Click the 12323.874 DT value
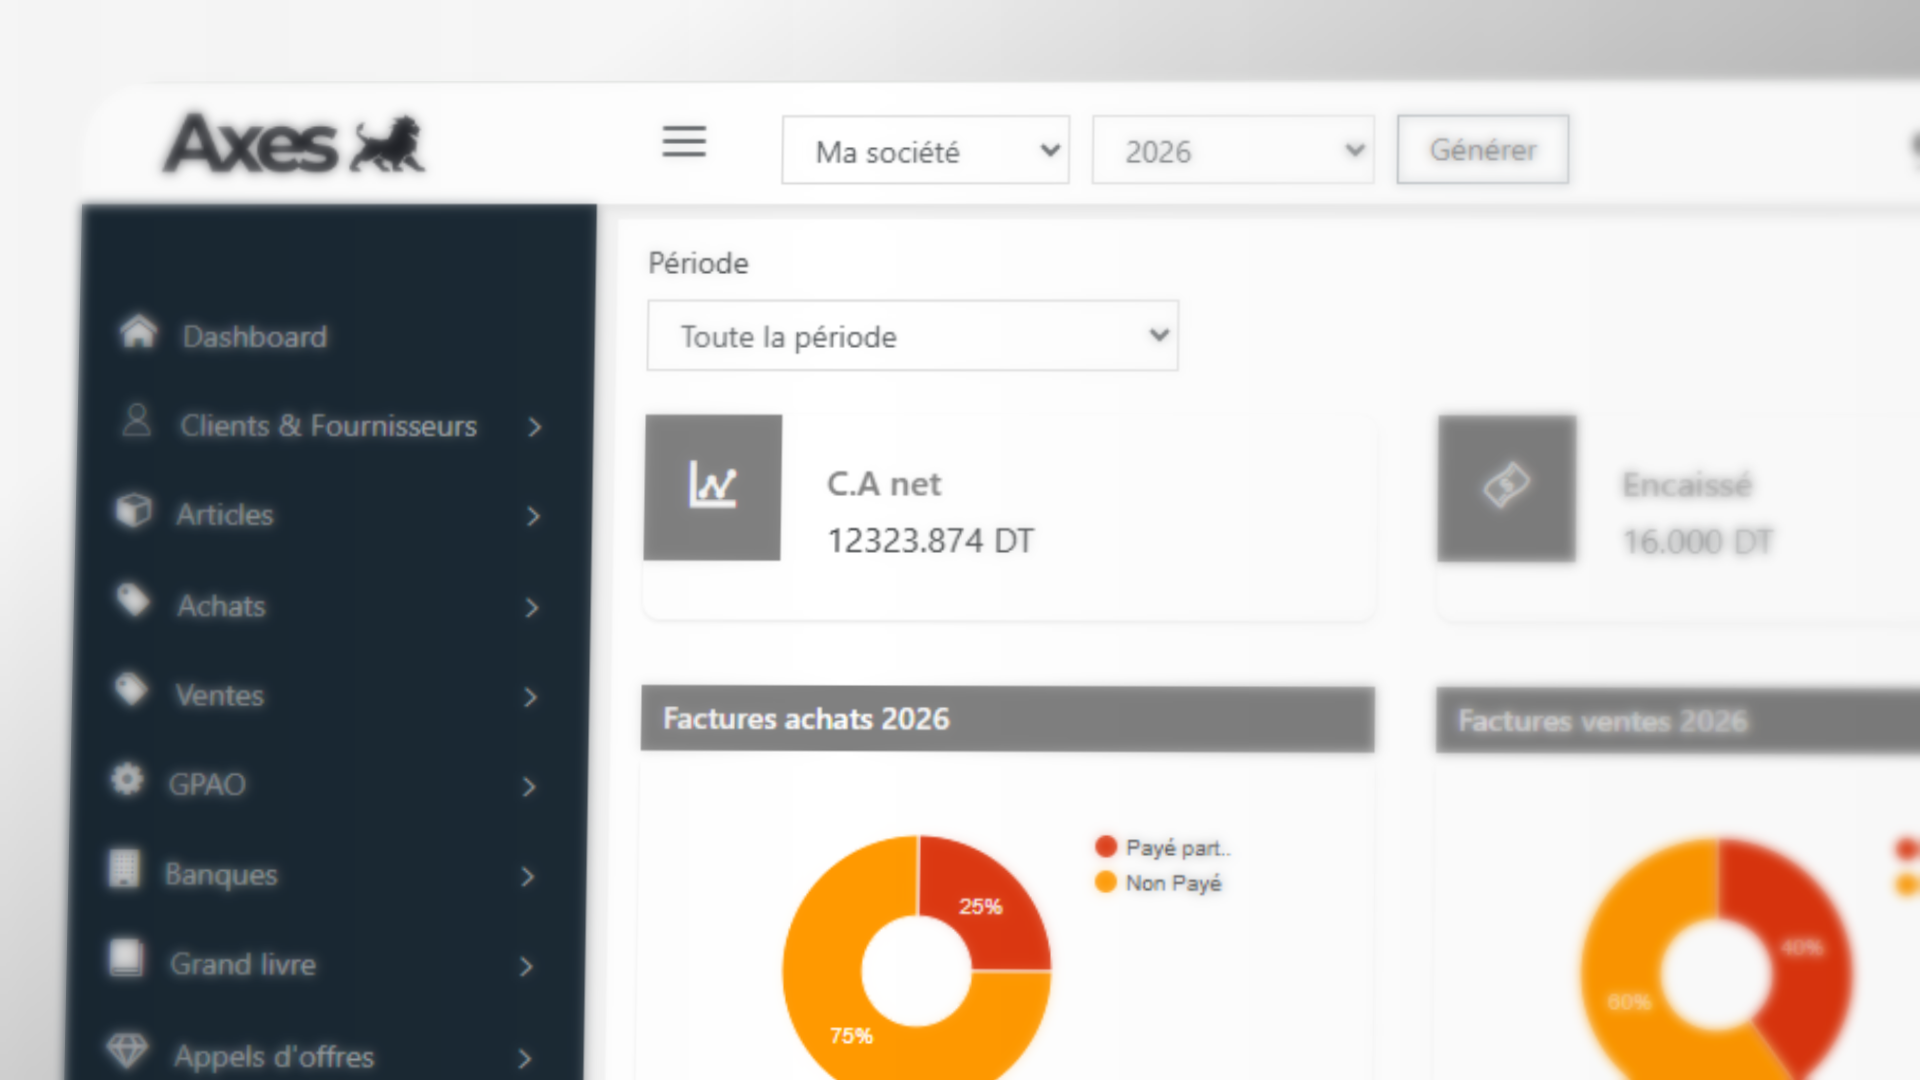The image size is (1920, 1080). [930, 541]
